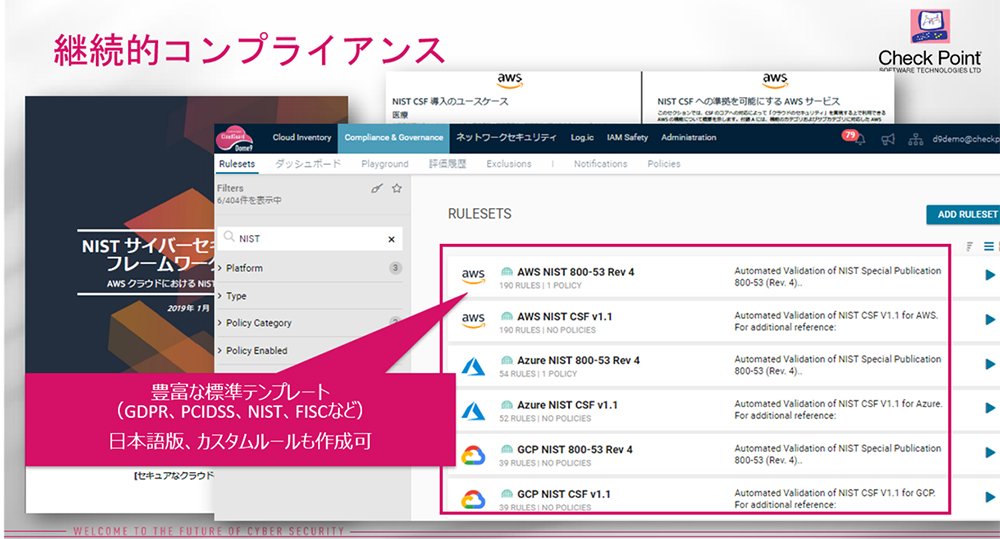Click Azure logo of Azure NIST CSF v1.1

tap(473, 411)
